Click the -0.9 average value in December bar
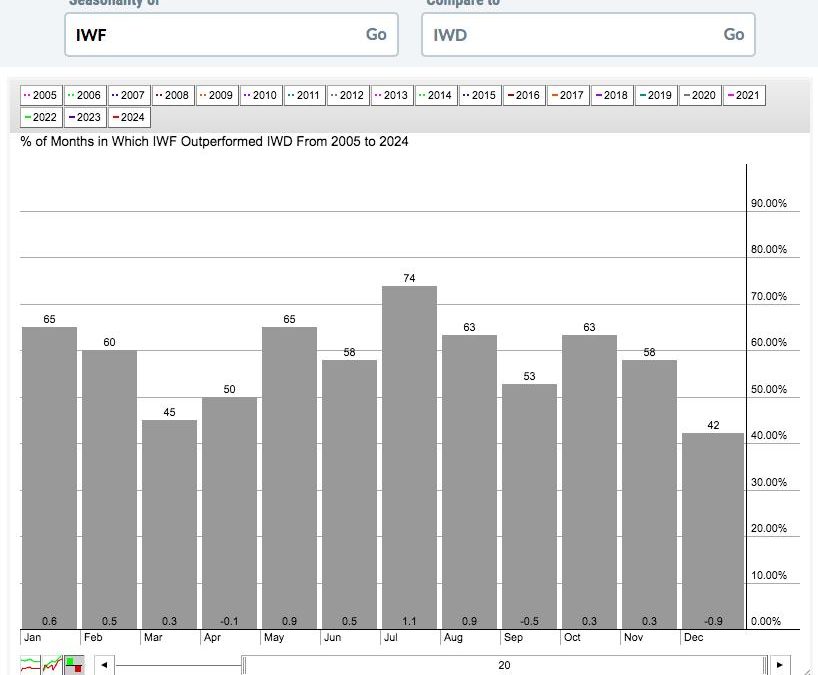 [713, 621]
